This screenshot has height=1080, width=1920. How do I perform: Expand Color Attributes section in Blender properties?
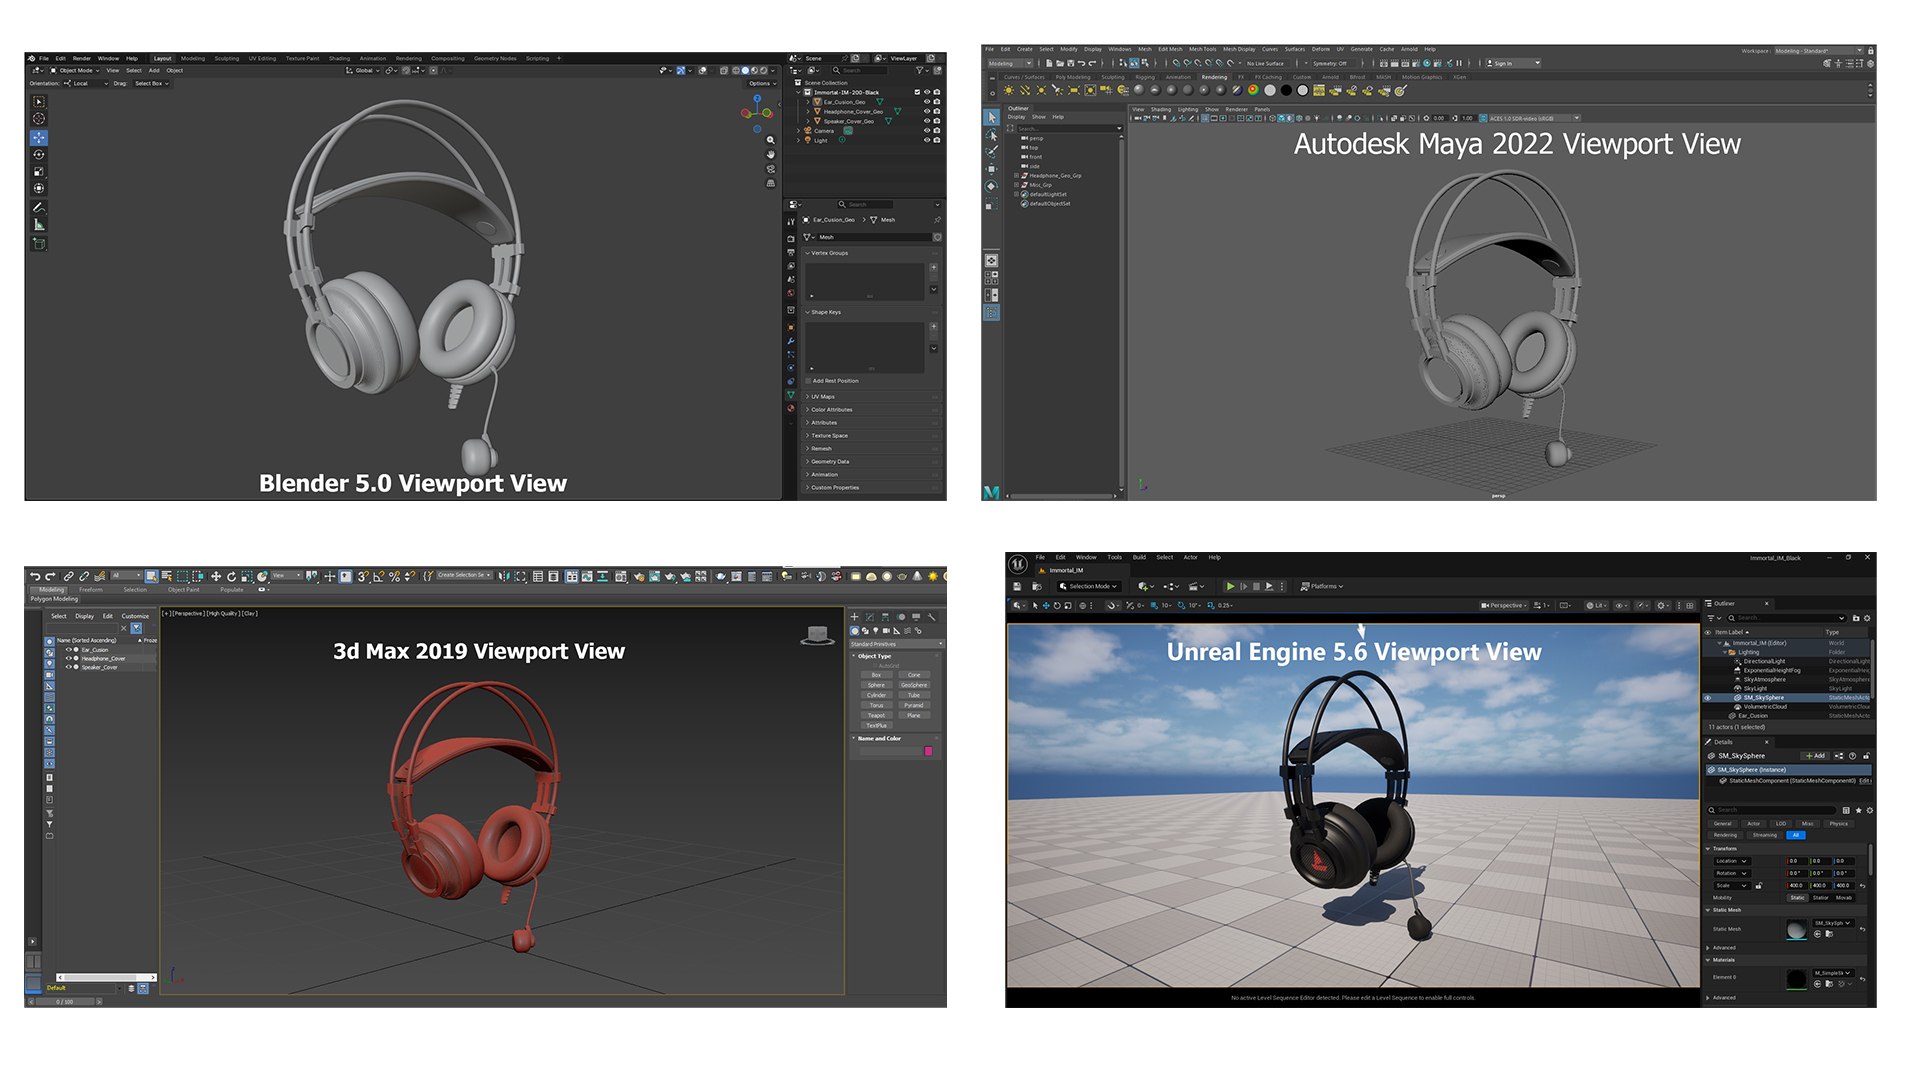pos(872,410)
